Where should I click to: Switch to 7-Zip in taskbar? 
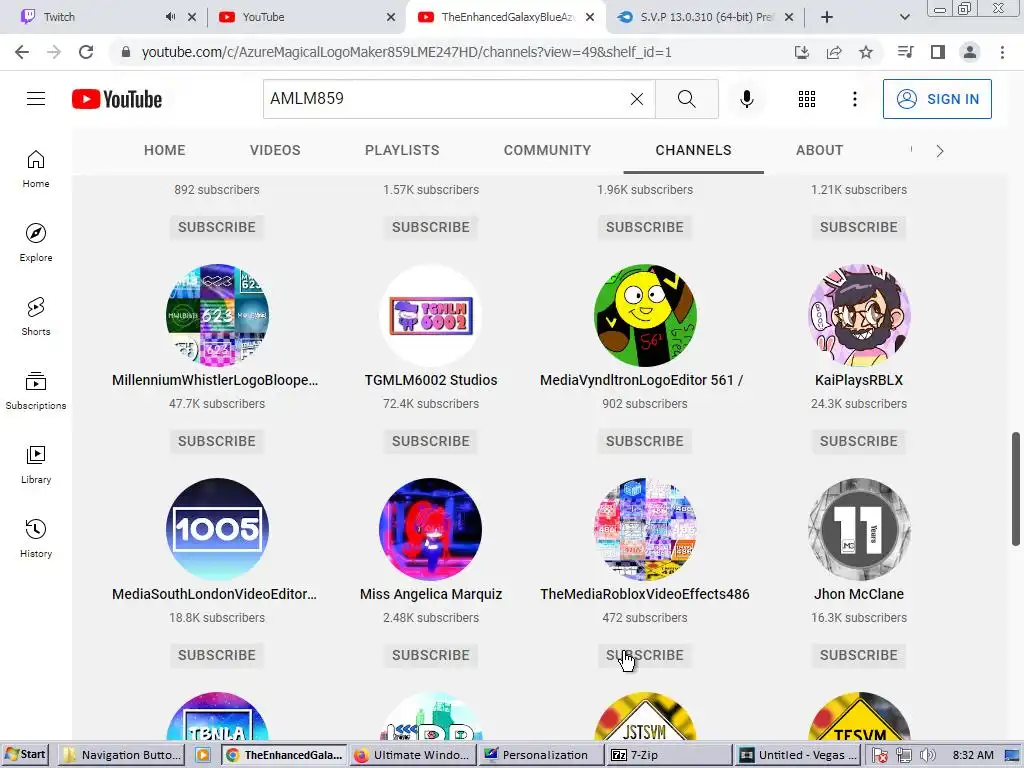pos(669,755)
